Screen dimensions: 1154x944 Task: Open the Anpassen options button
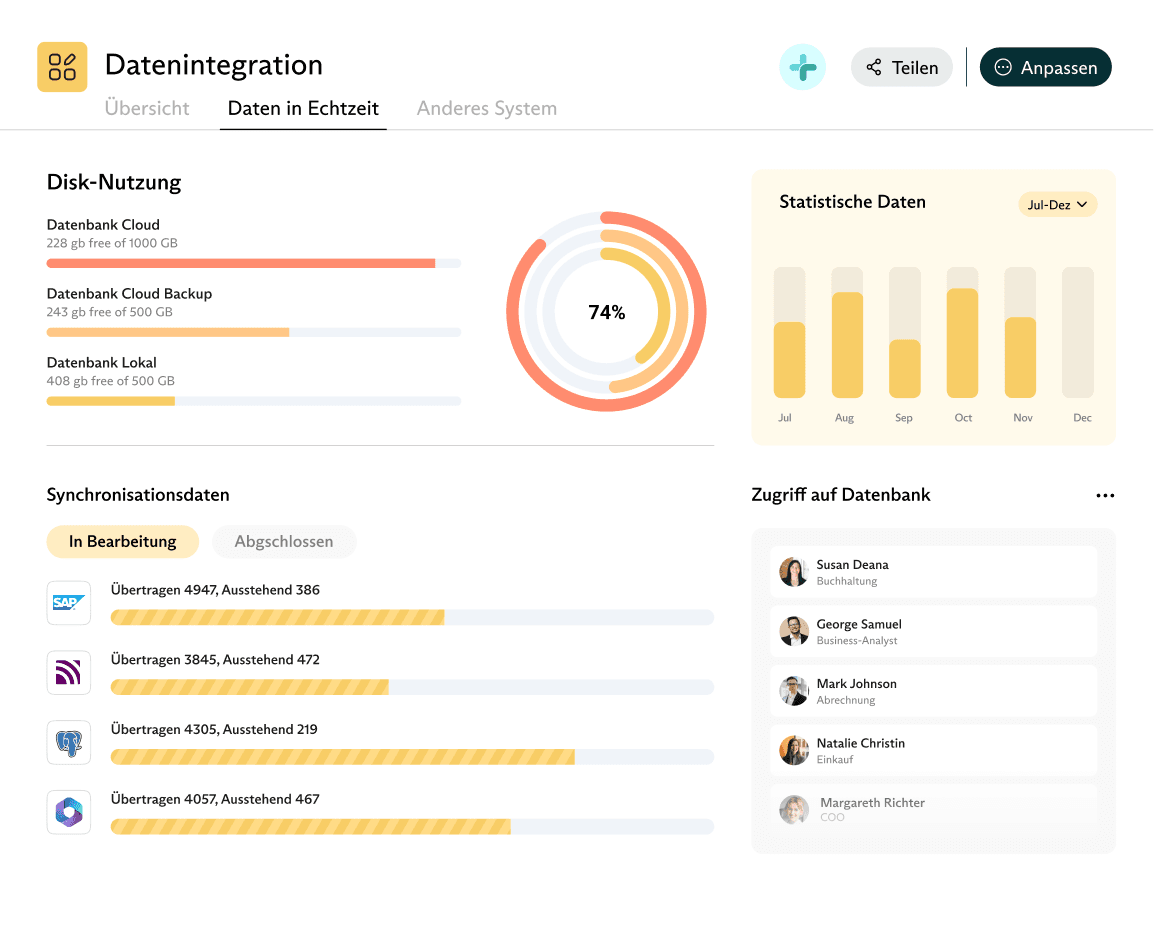pyautogui.click(x=1045, y=68)
